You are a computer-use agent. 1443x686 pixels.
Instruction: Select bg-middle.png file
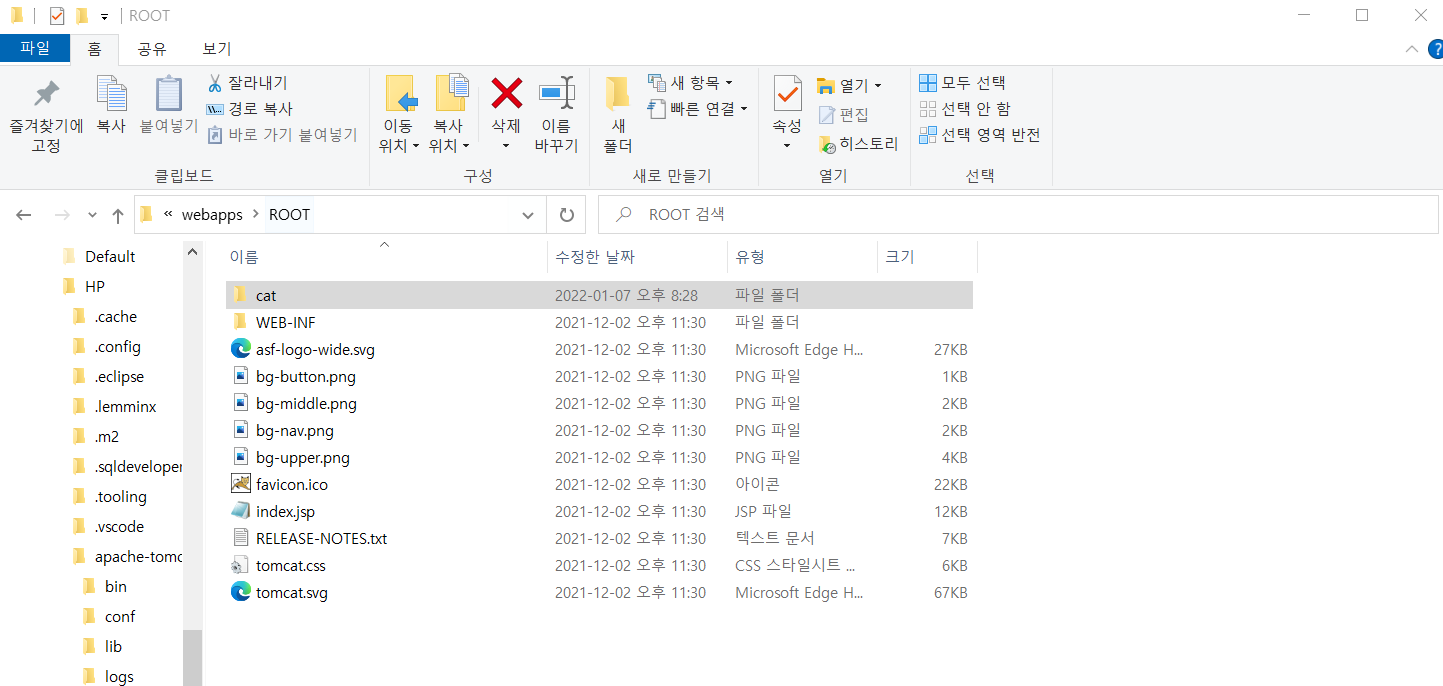tap(599, 403)
